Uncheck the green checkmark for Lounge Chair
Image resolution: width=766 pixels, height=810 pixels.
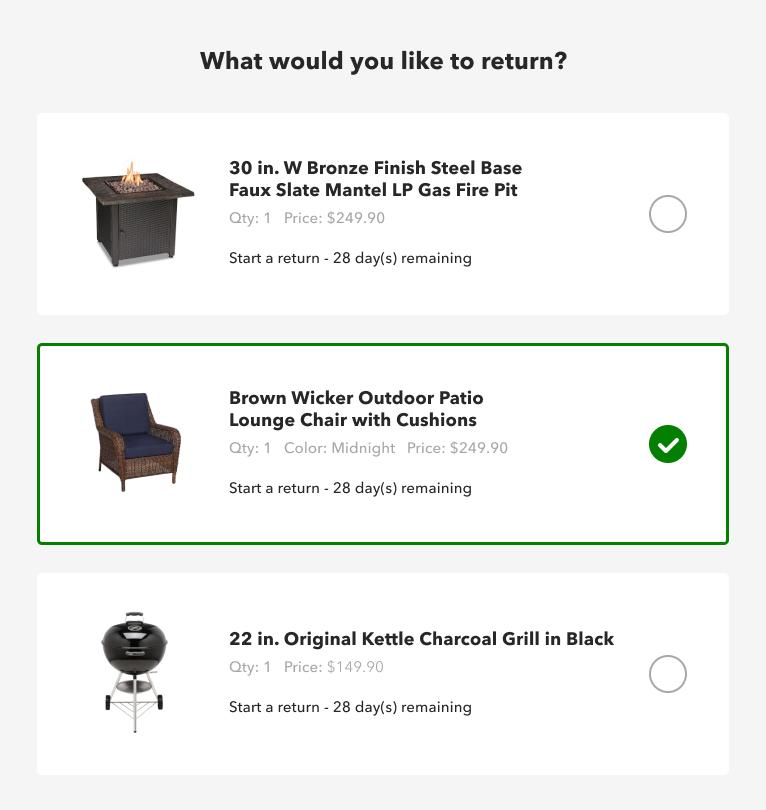(667, 444)
